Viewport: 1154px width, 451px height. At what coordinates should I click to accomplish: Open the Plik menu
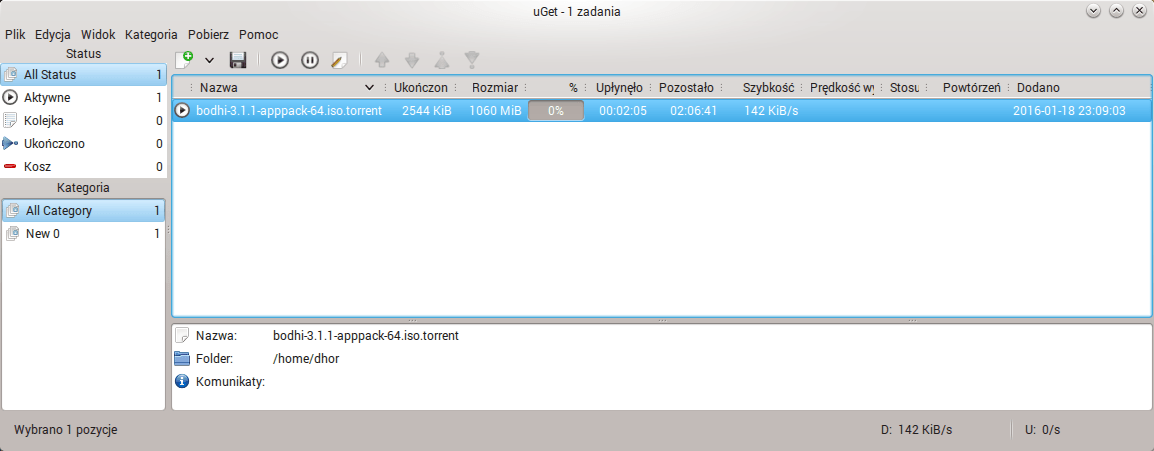[15, 35]
